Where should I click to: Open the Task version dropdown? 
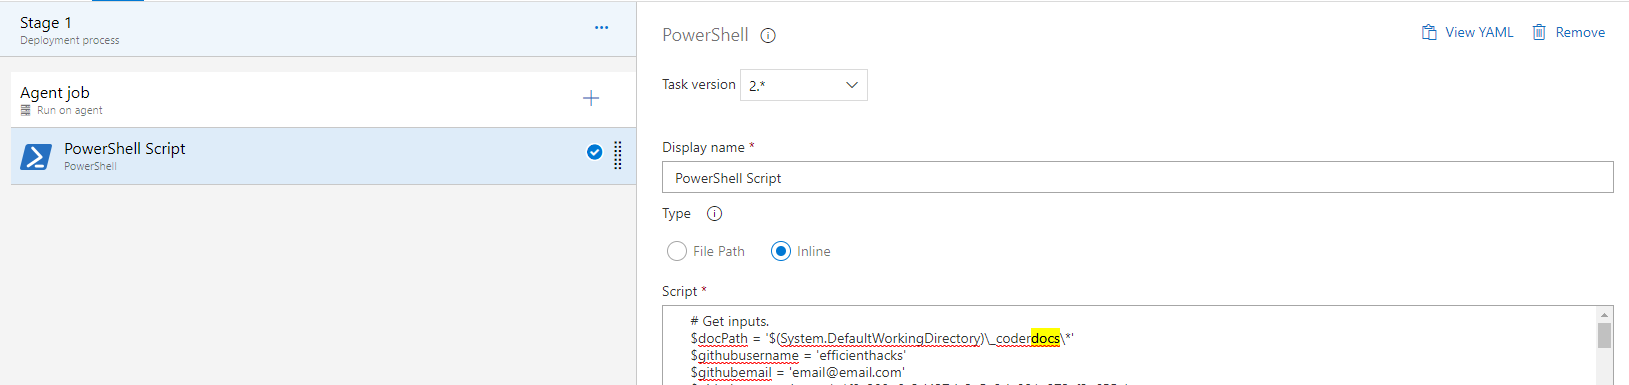tap(804, 85)
